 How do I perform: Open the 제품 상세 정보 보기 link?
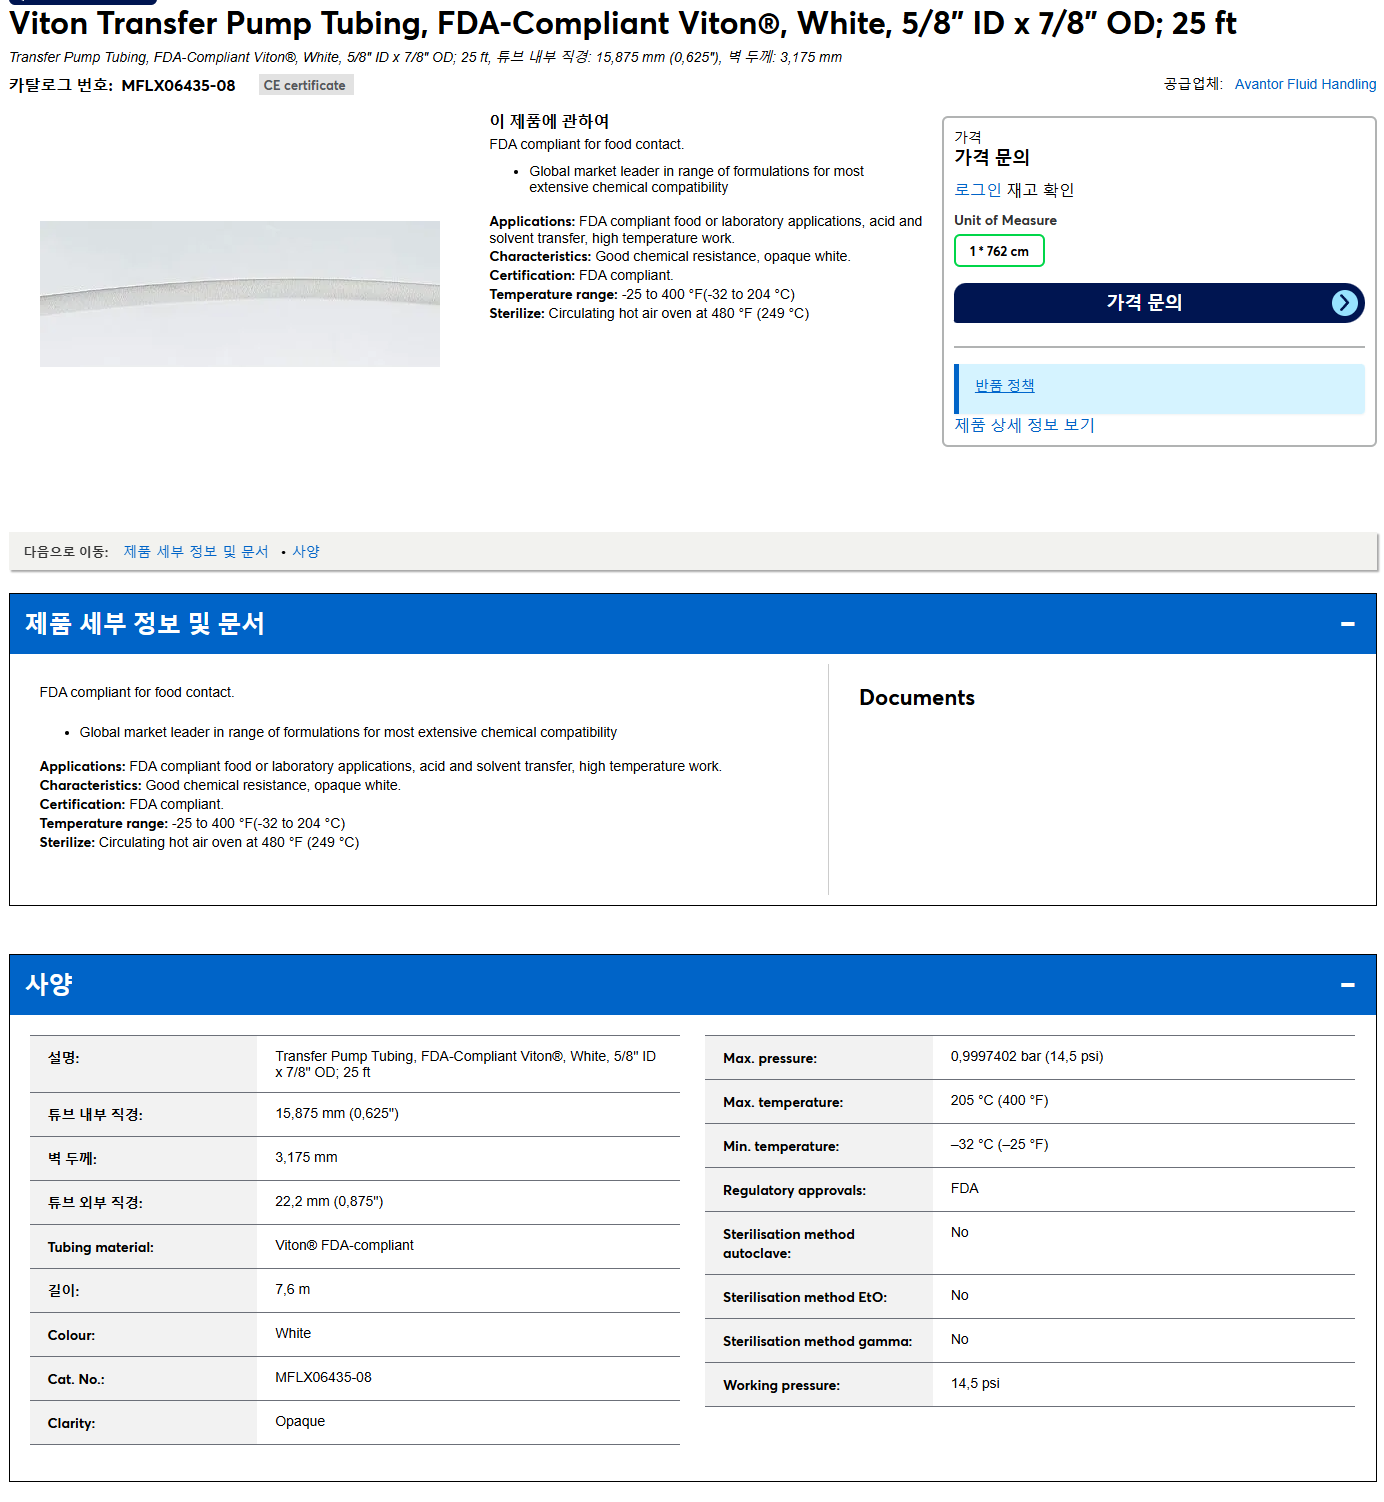[x=1024, y=425]
